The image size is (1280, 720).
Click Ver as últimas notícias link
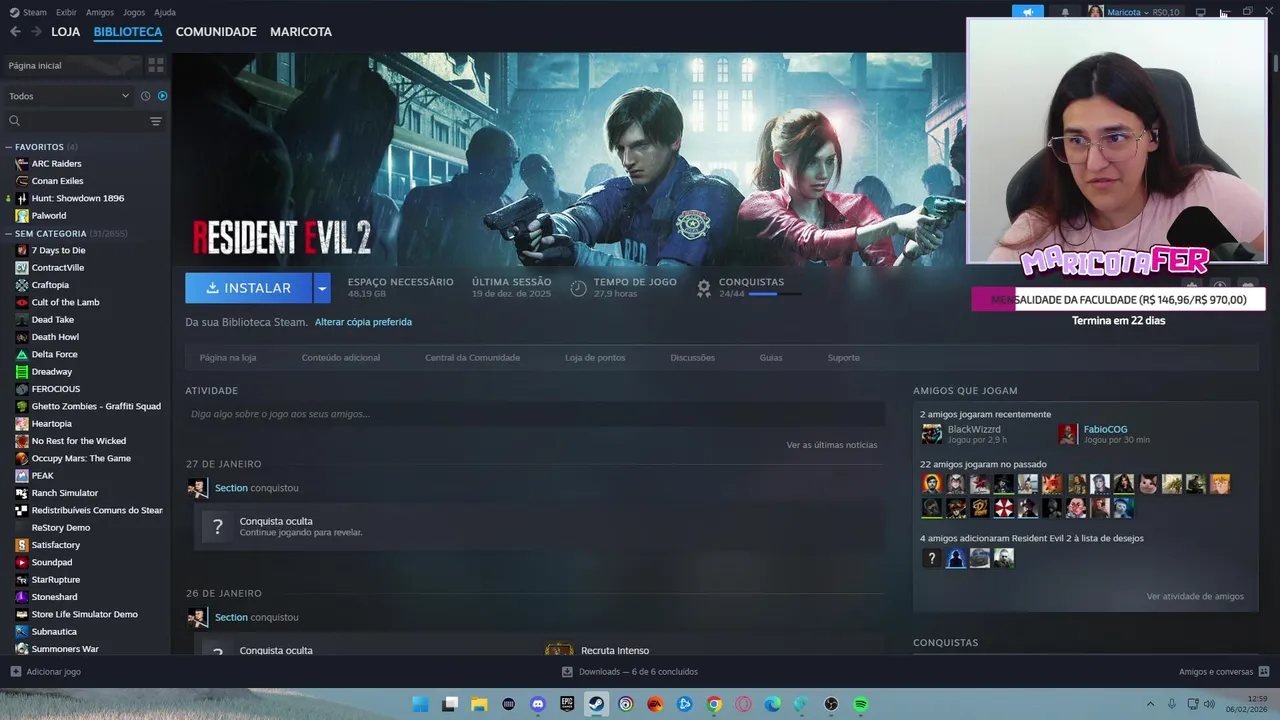click(x=832, y=445)
